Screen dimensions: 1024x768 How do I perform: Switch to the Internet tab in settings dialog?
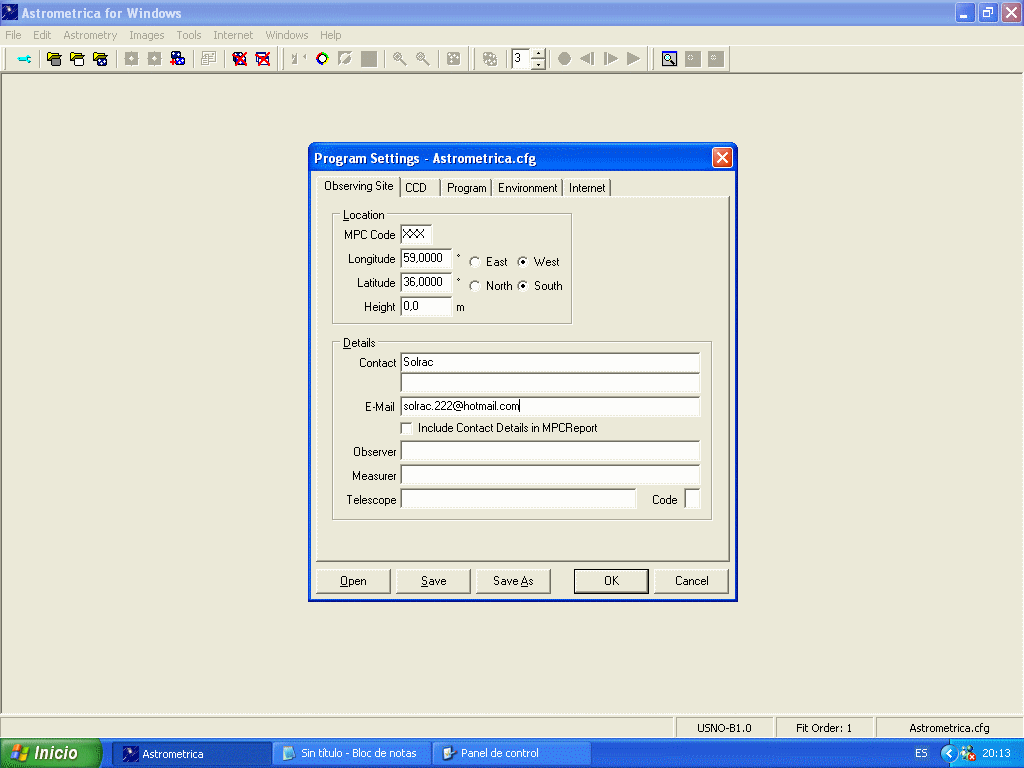586,188
